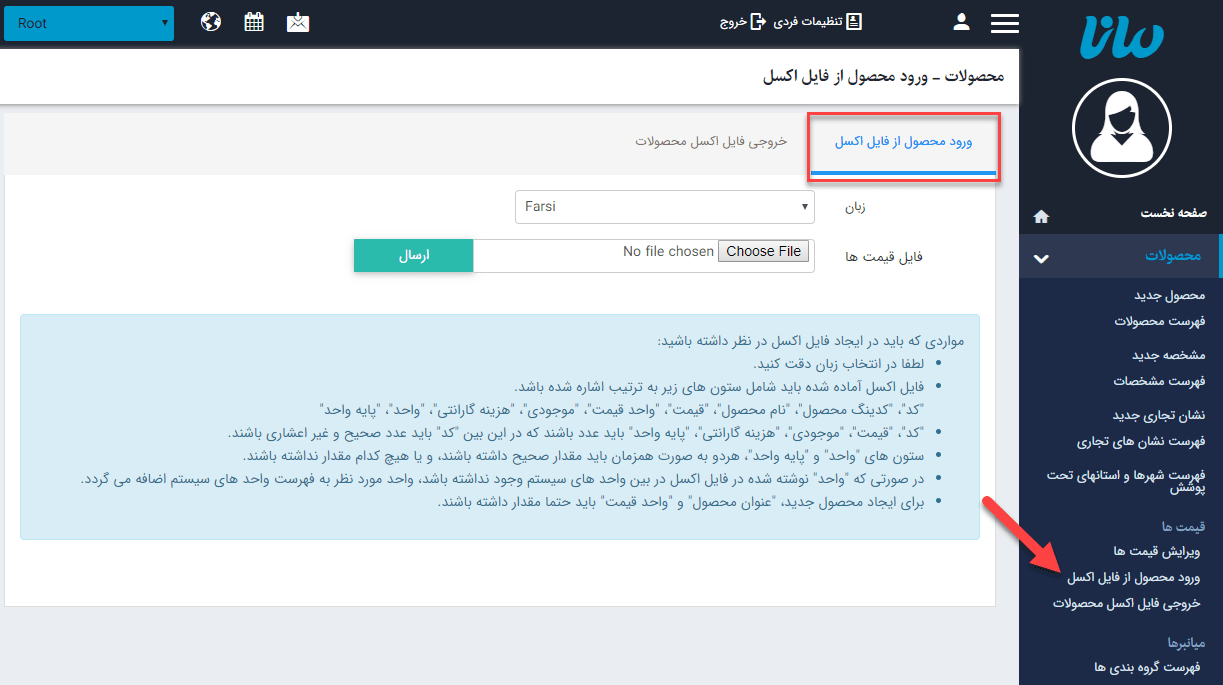Image resolution: width=1223 pixels, height=685 pixels.
Task: Click Choose File to pick a price file
Action: 763,251
